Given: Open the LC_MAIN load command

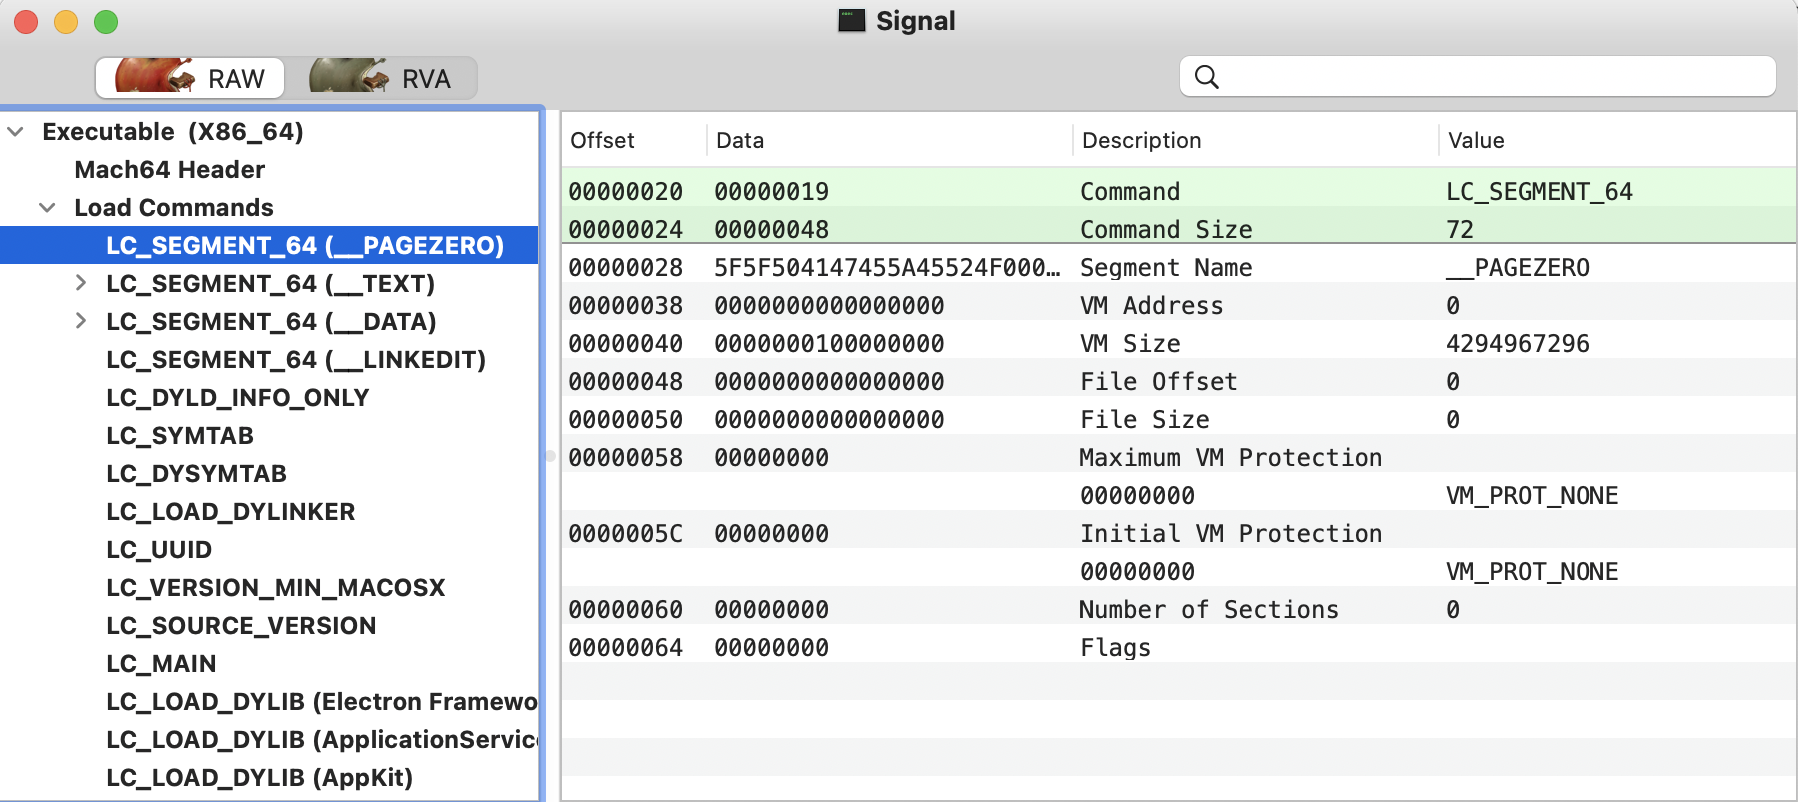Looking at the screenshot, I should [161, 664].
